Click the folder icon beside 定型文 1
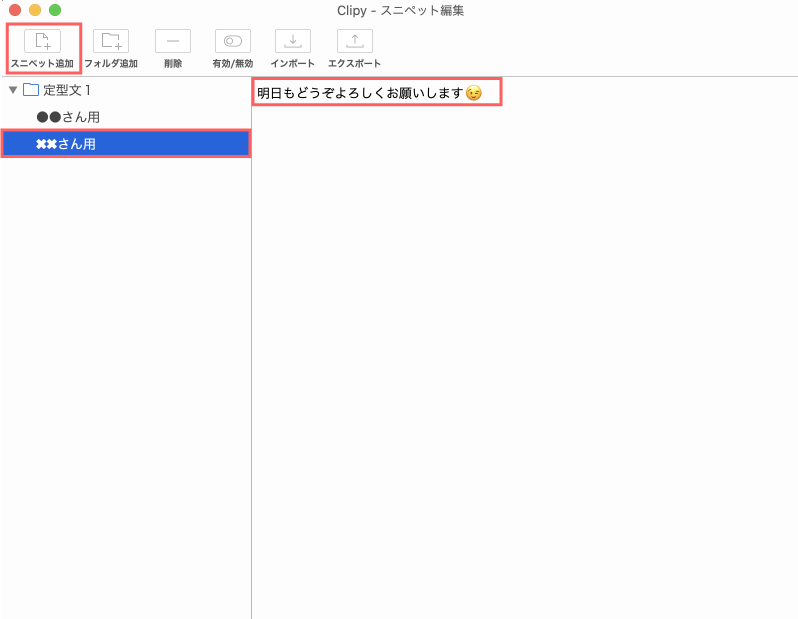This screenshot has height=619, width=798. (x=31, y=90)
